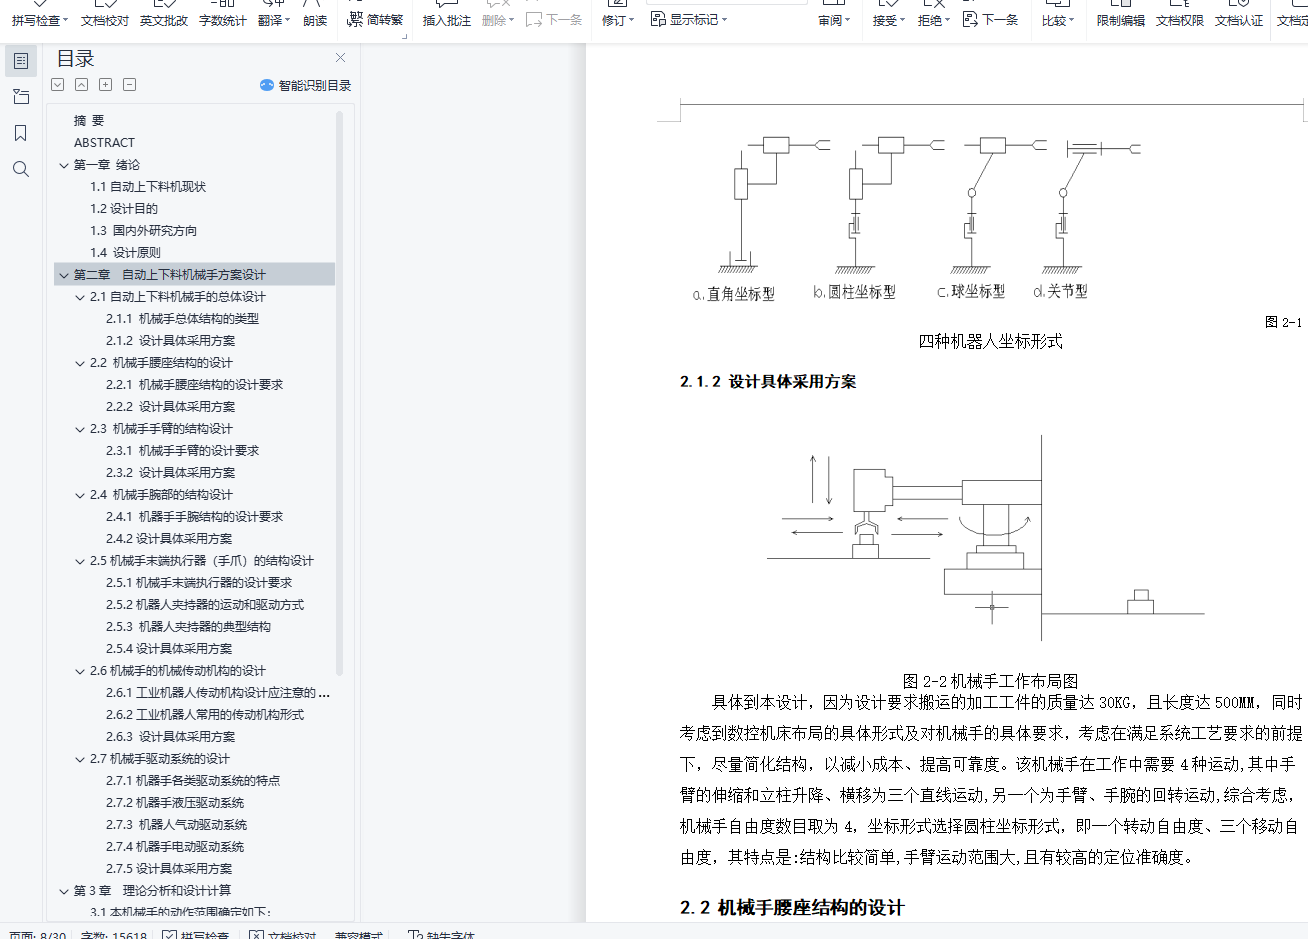Image resolution: width=1308 pixels, height=939 pixels.
Task: Jump to 2.7.4 机器手电动驱动系统
Action: 175,847
